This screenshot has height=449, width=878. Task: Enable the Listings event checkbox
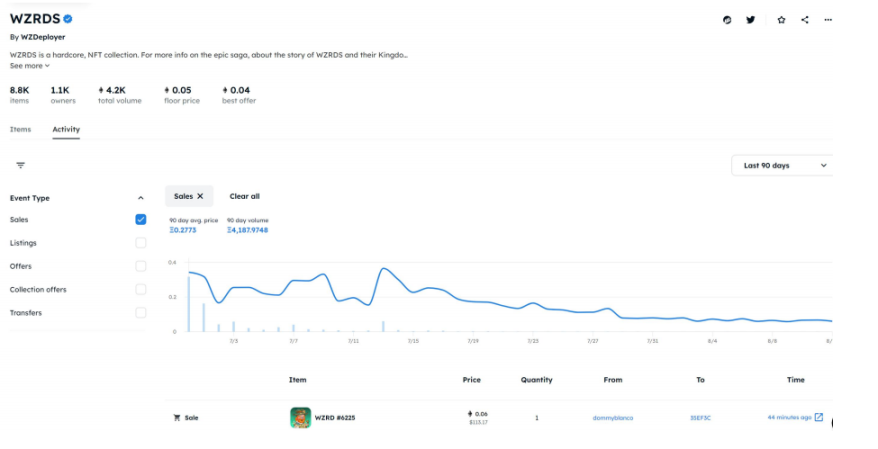tap(141, 243)
